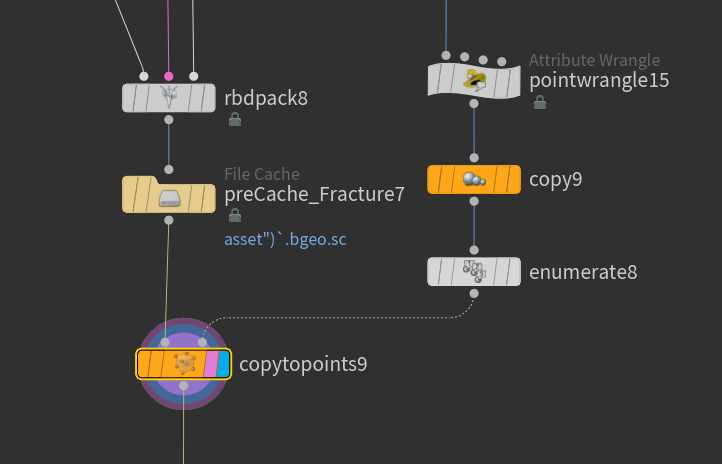Click the input connector of preCache_Fracture7
The width and height of the screenshot is (722, 464).
(x=169, y=169)
